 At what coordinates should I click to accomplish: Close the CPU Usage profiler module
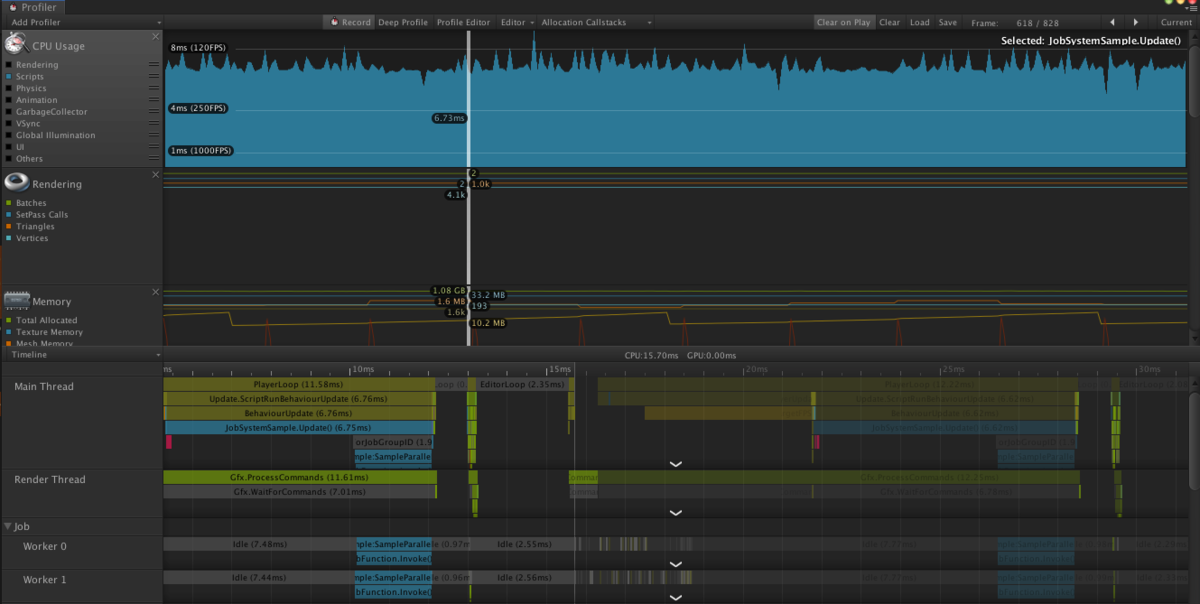coord(155,36)
